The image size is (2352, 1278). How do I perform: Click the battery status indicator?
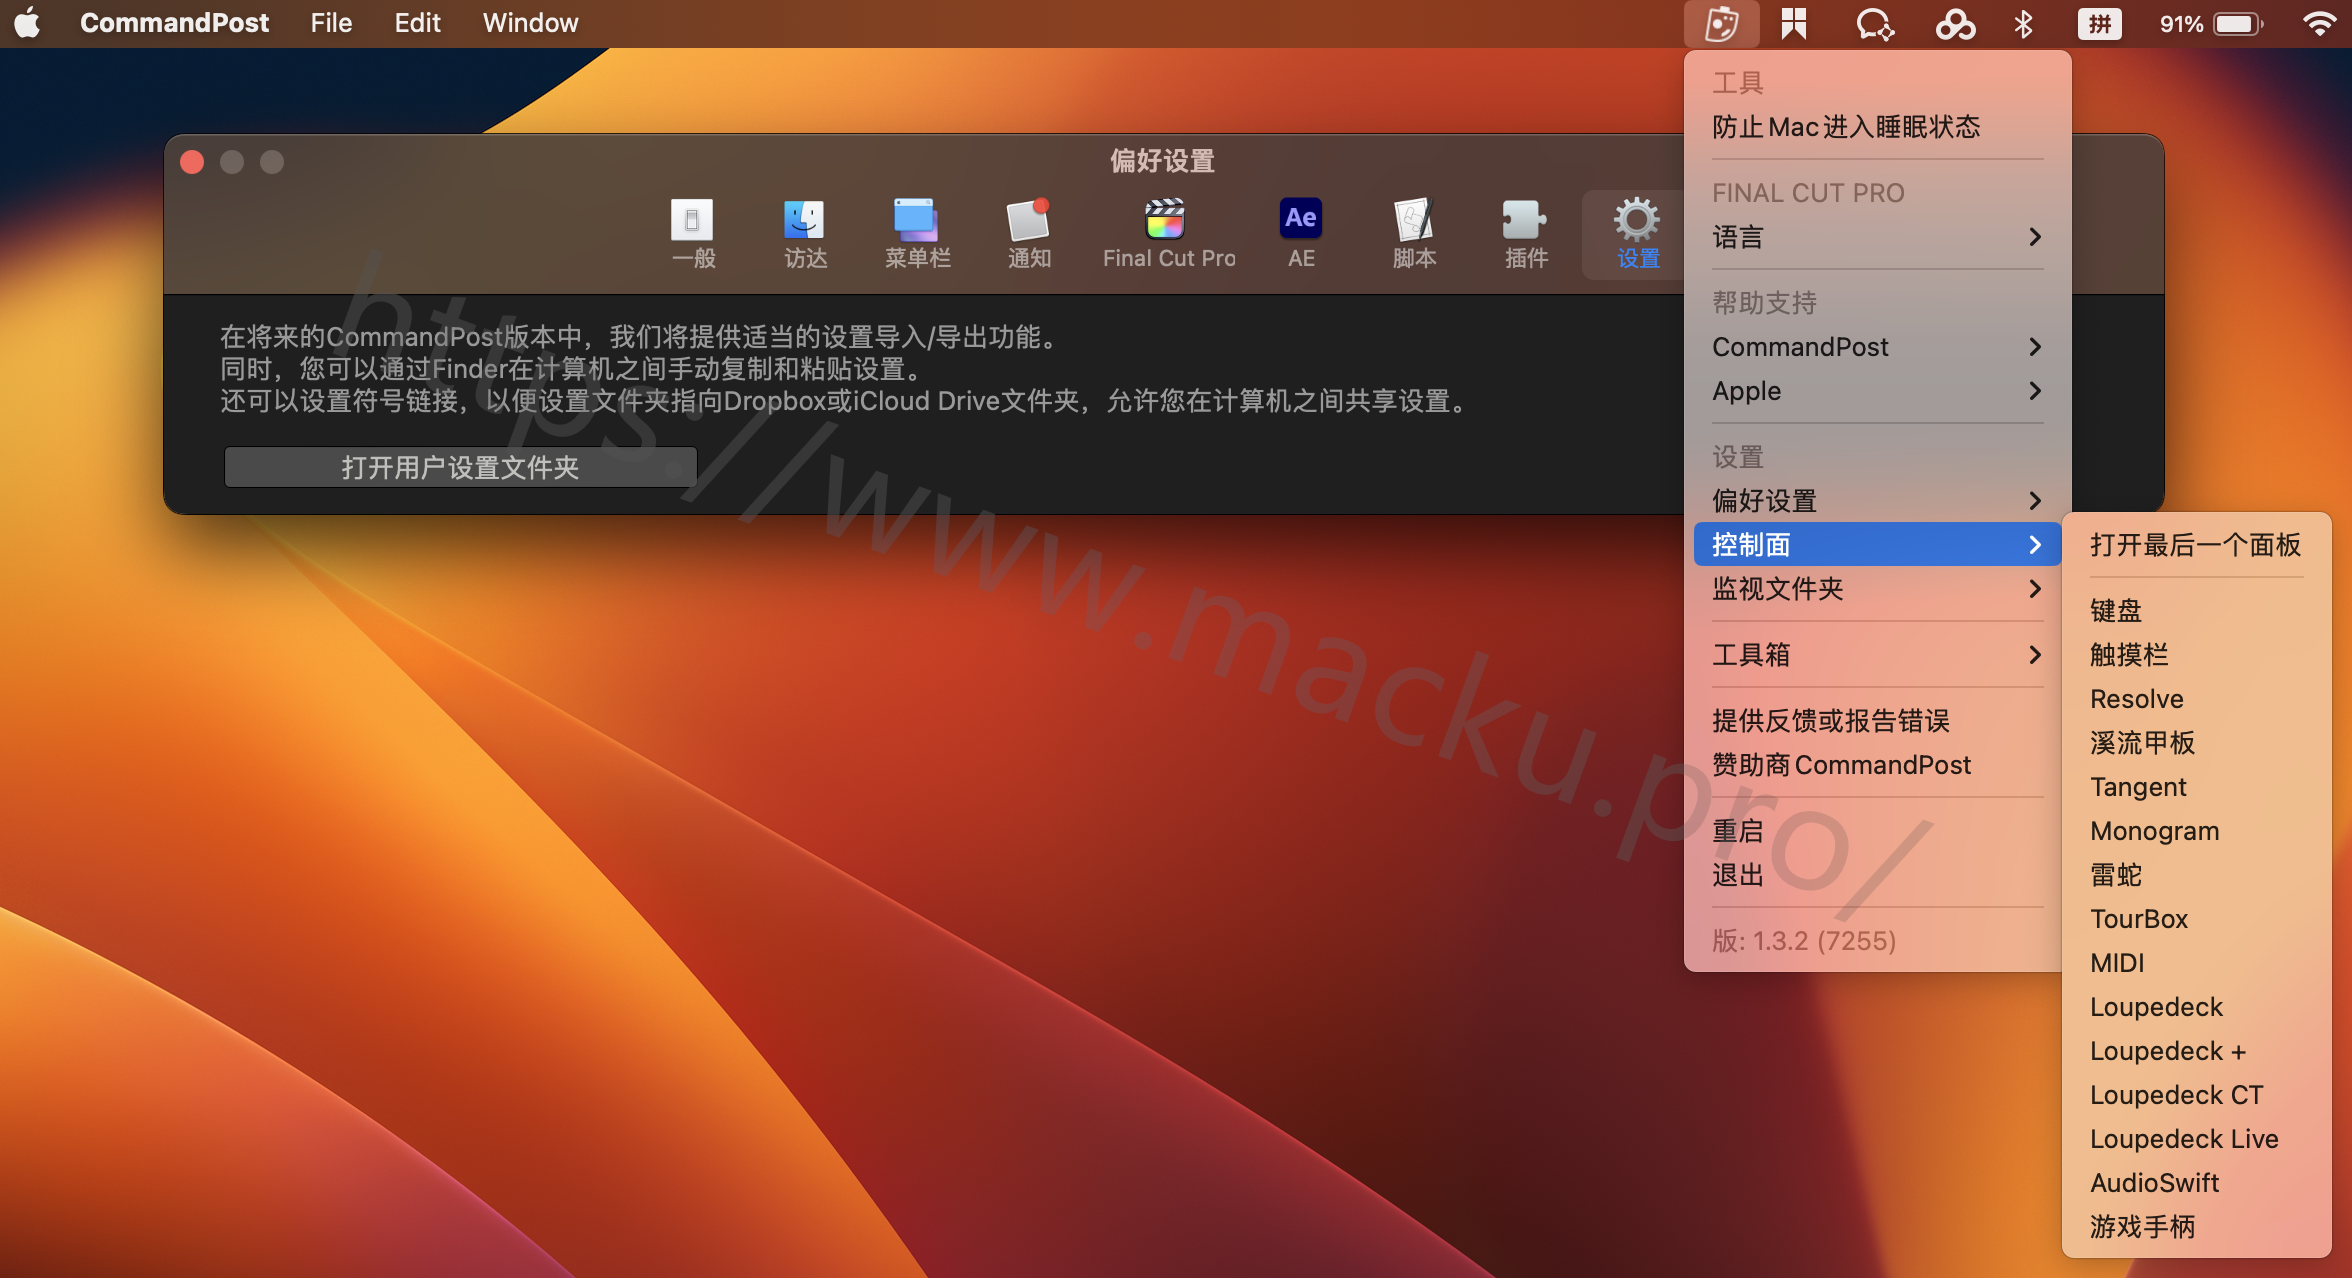tap(2211, 24)
